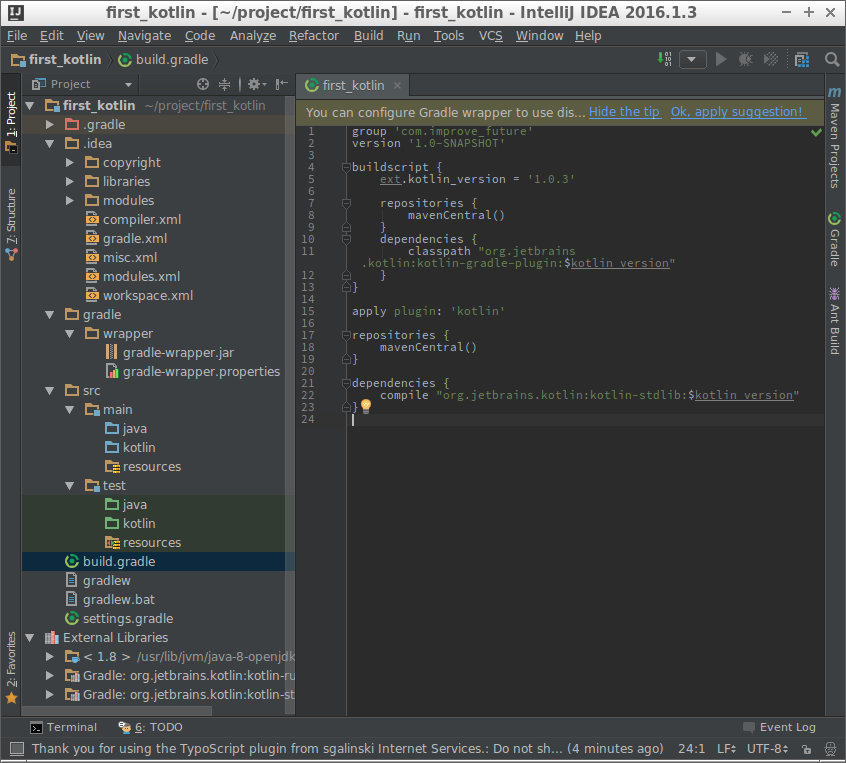This screenshot has height=763, width=846.
Task: Click the Debug bug icon
Action: (745, 60)
